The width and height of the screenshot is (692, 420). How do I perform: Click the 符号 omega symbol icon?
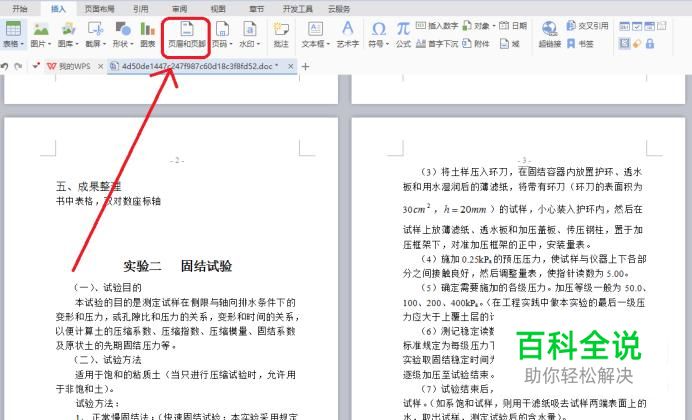(x=378, y=29)
